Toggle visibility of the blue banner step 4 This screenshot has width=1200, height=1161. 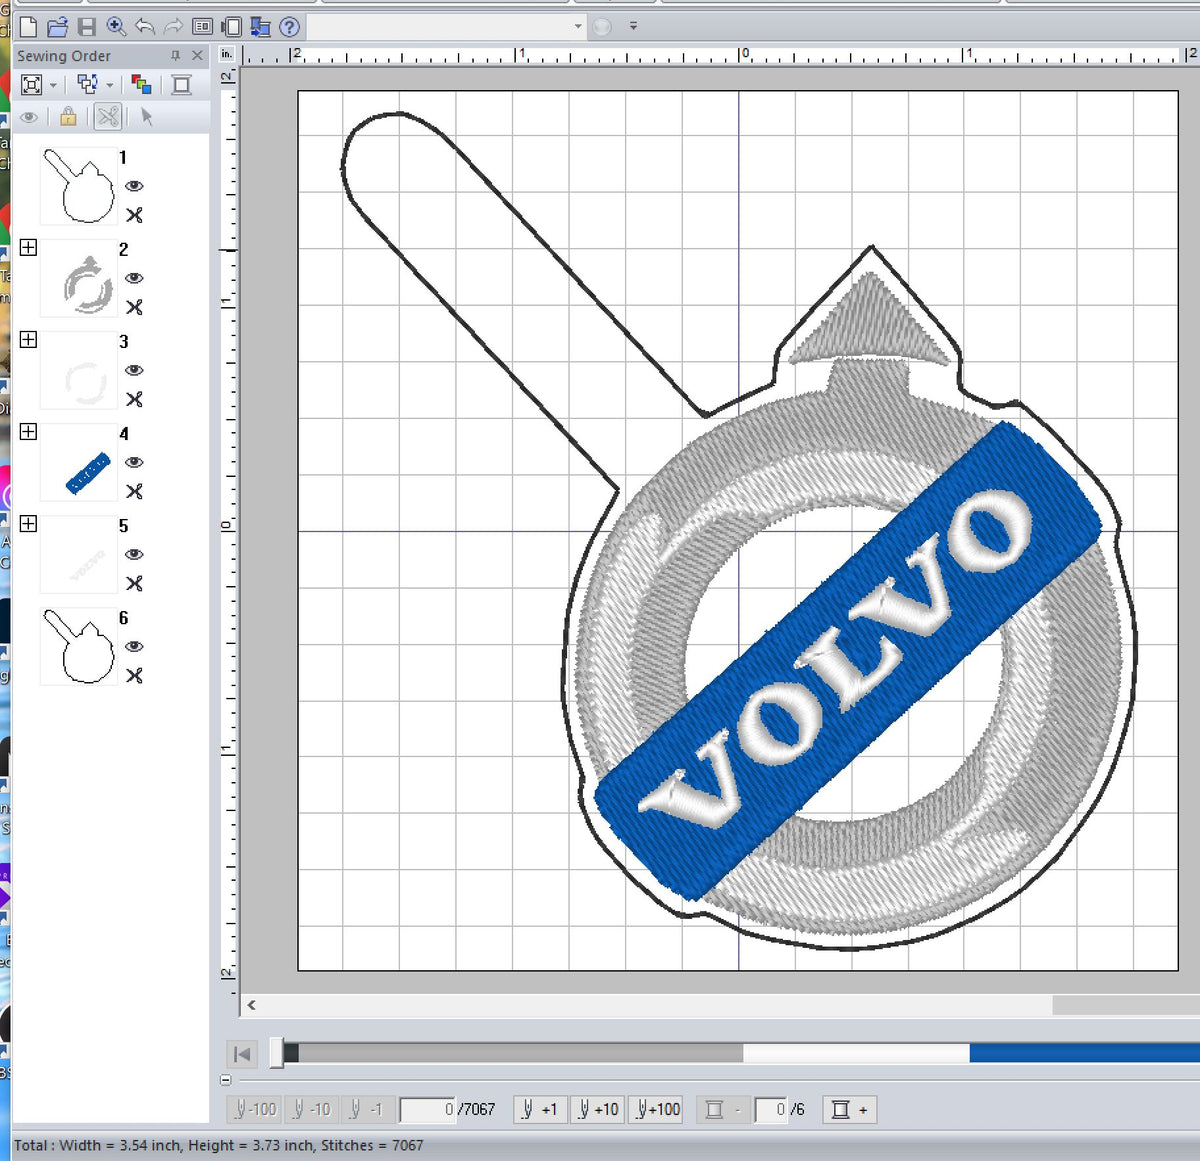click(133, 462)
